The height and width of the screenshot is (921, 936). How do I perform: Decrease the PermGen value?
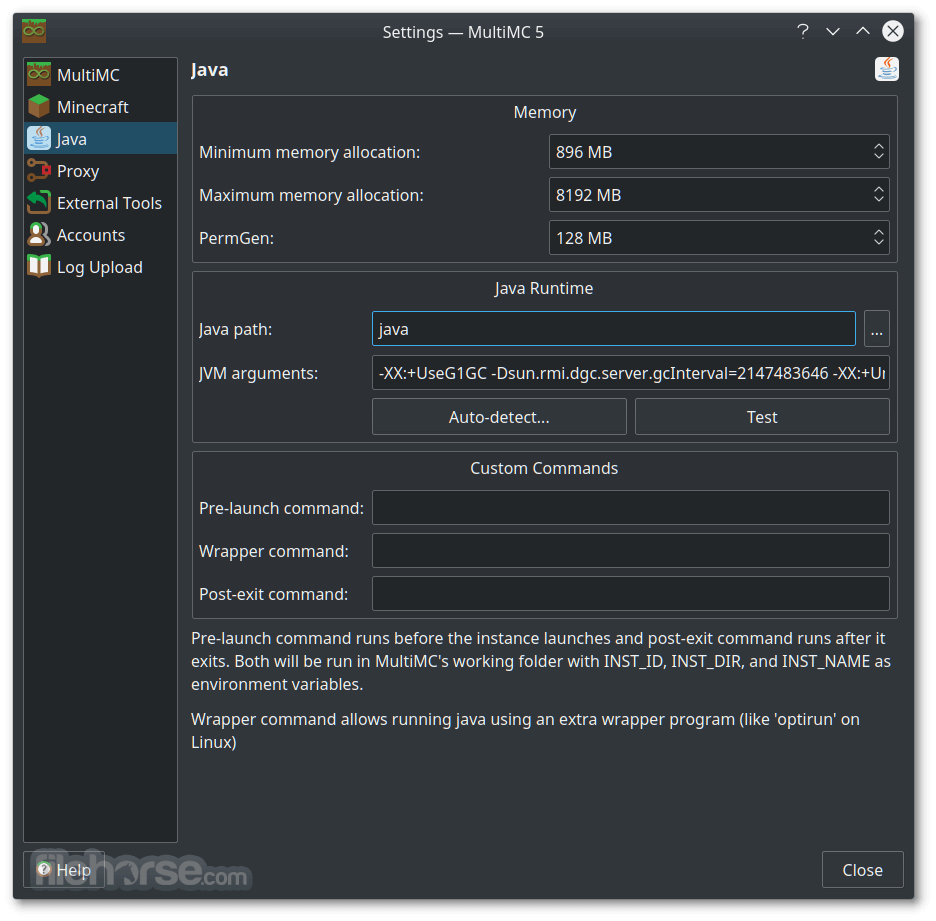click(x=878, y=242)
